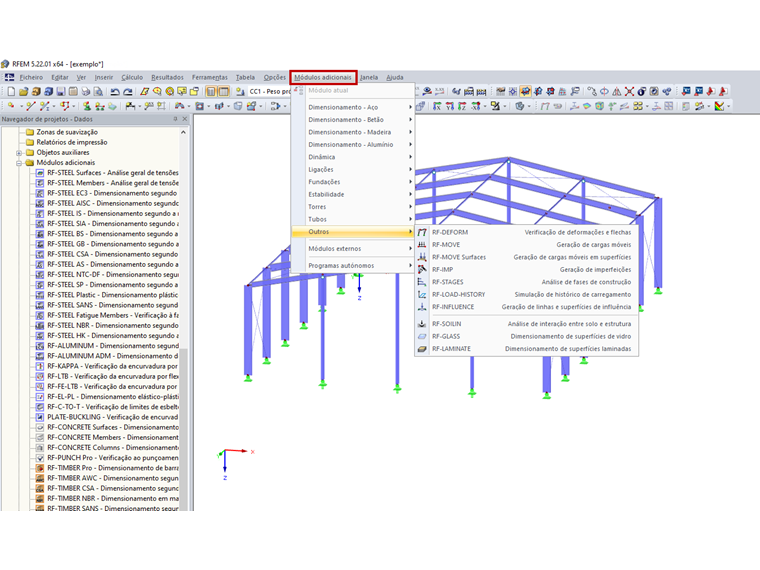Create a new model with the blank page icon

[11, 91]
